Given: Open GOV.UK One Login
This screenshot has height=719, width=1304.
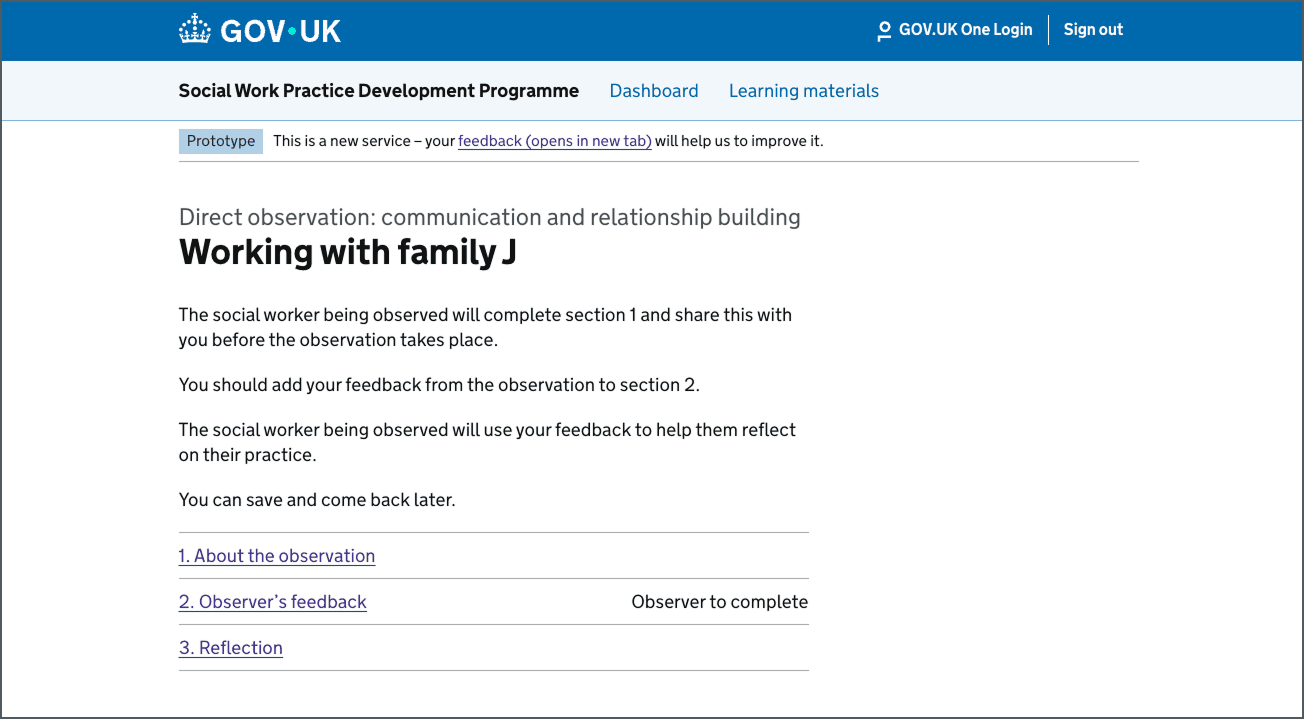Looking at the screenshot, I should tap(966, 30).
